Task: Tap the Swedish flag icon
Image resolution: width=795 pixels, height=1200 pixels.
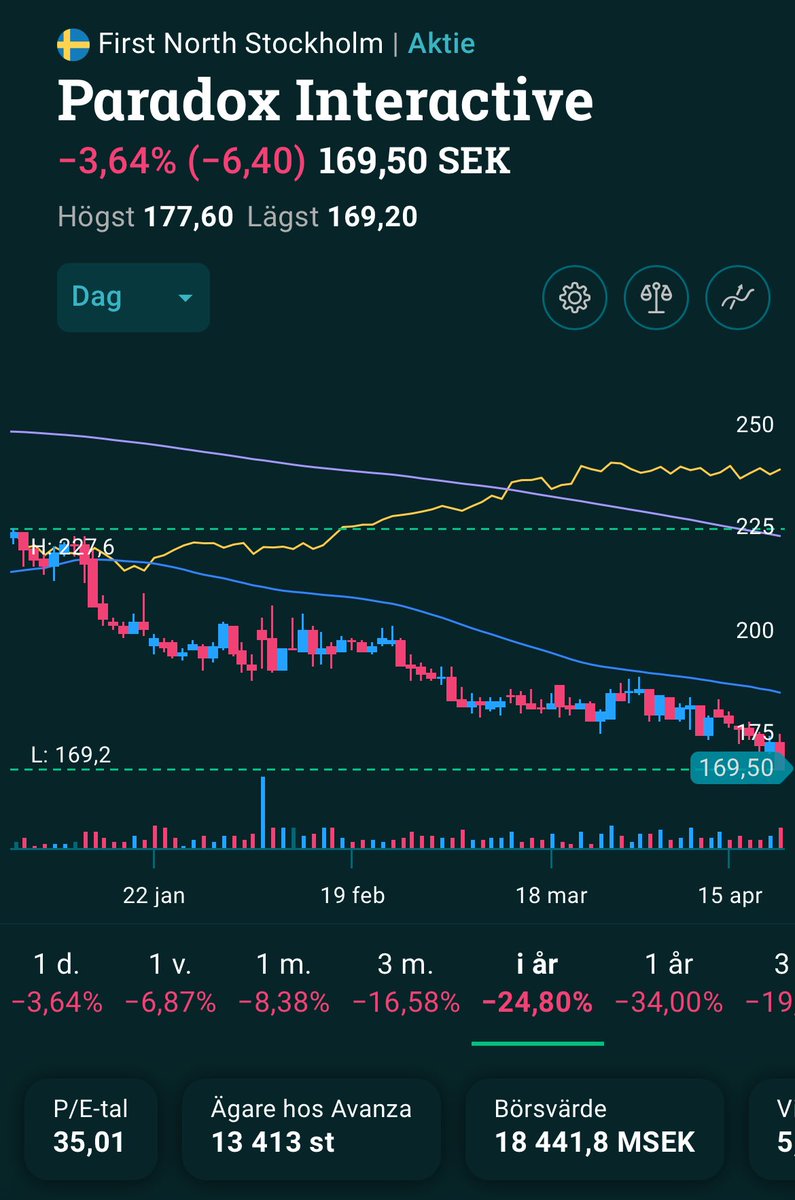Action: pos(72,44)
